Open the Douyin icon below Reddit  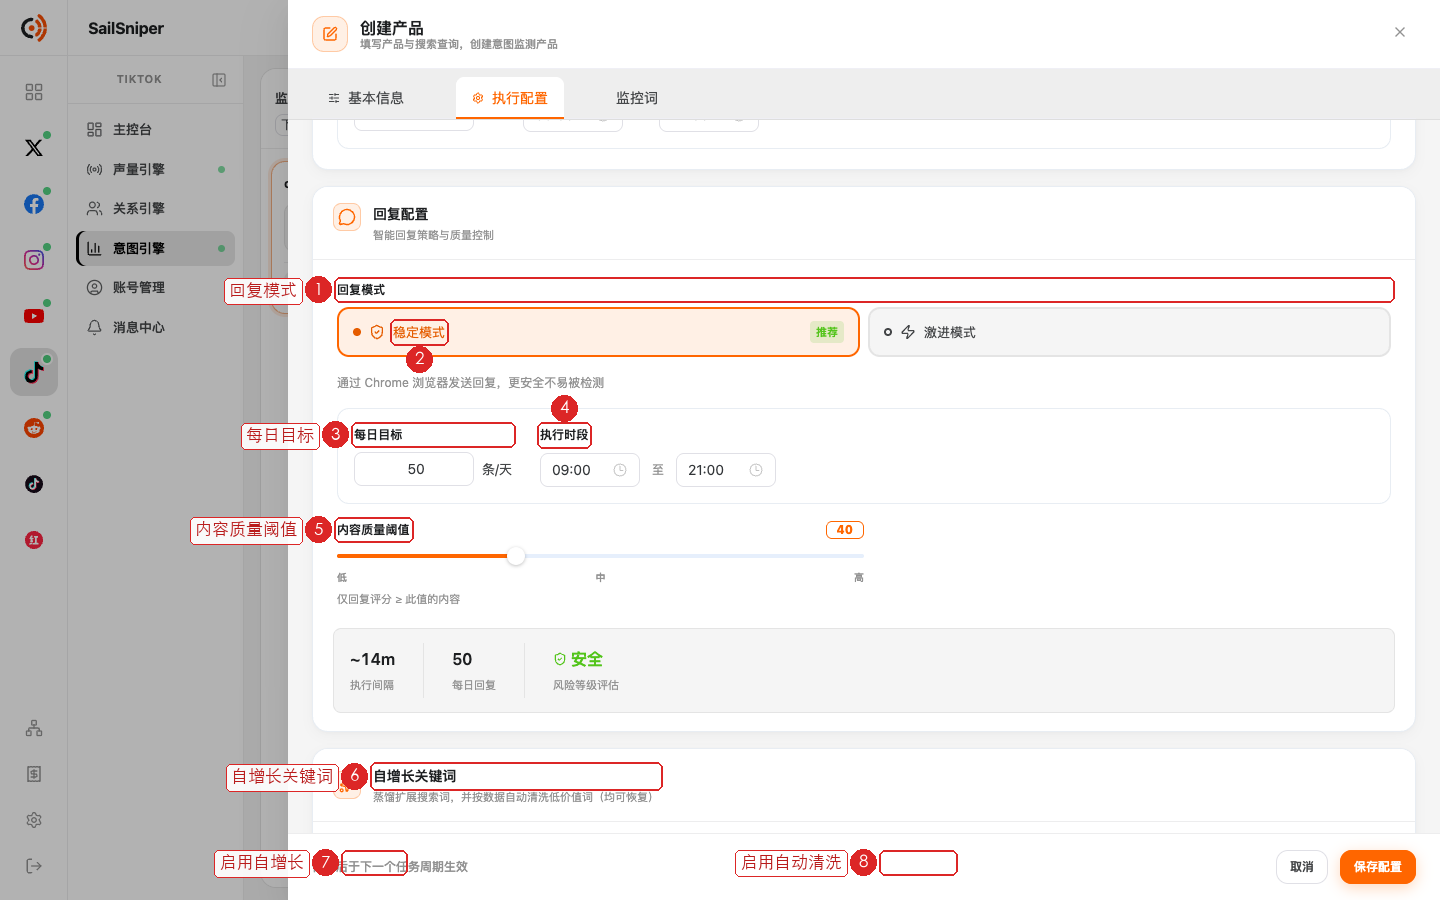tap(34, 484)
